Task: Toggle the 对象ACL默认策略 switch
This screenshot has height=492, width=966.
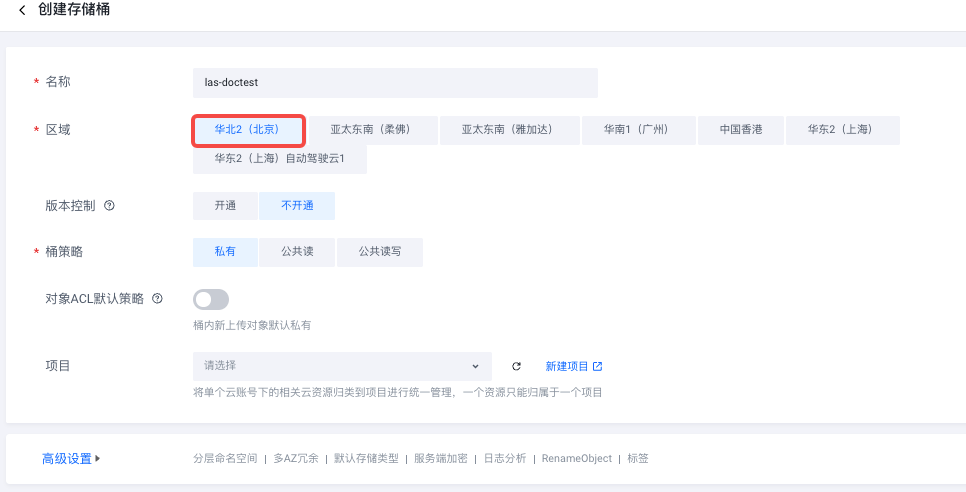Action: [211, 300]
